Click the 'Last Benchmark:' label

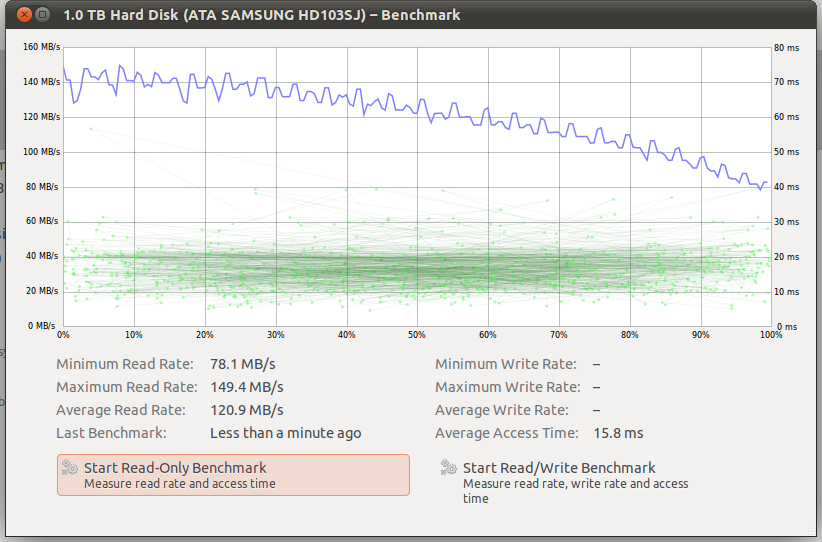click(x=111, y=433)
